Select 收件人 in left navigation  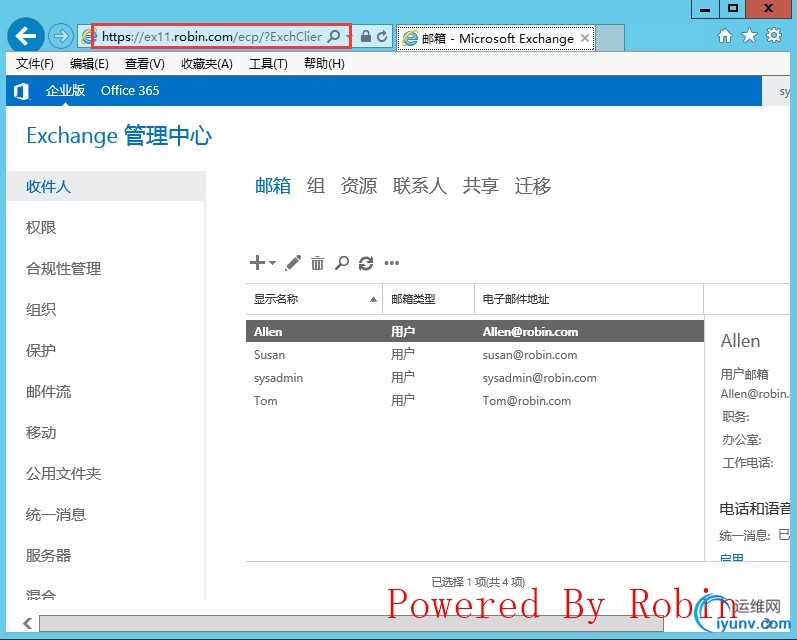pyautogui.click(x=106, y=186)
